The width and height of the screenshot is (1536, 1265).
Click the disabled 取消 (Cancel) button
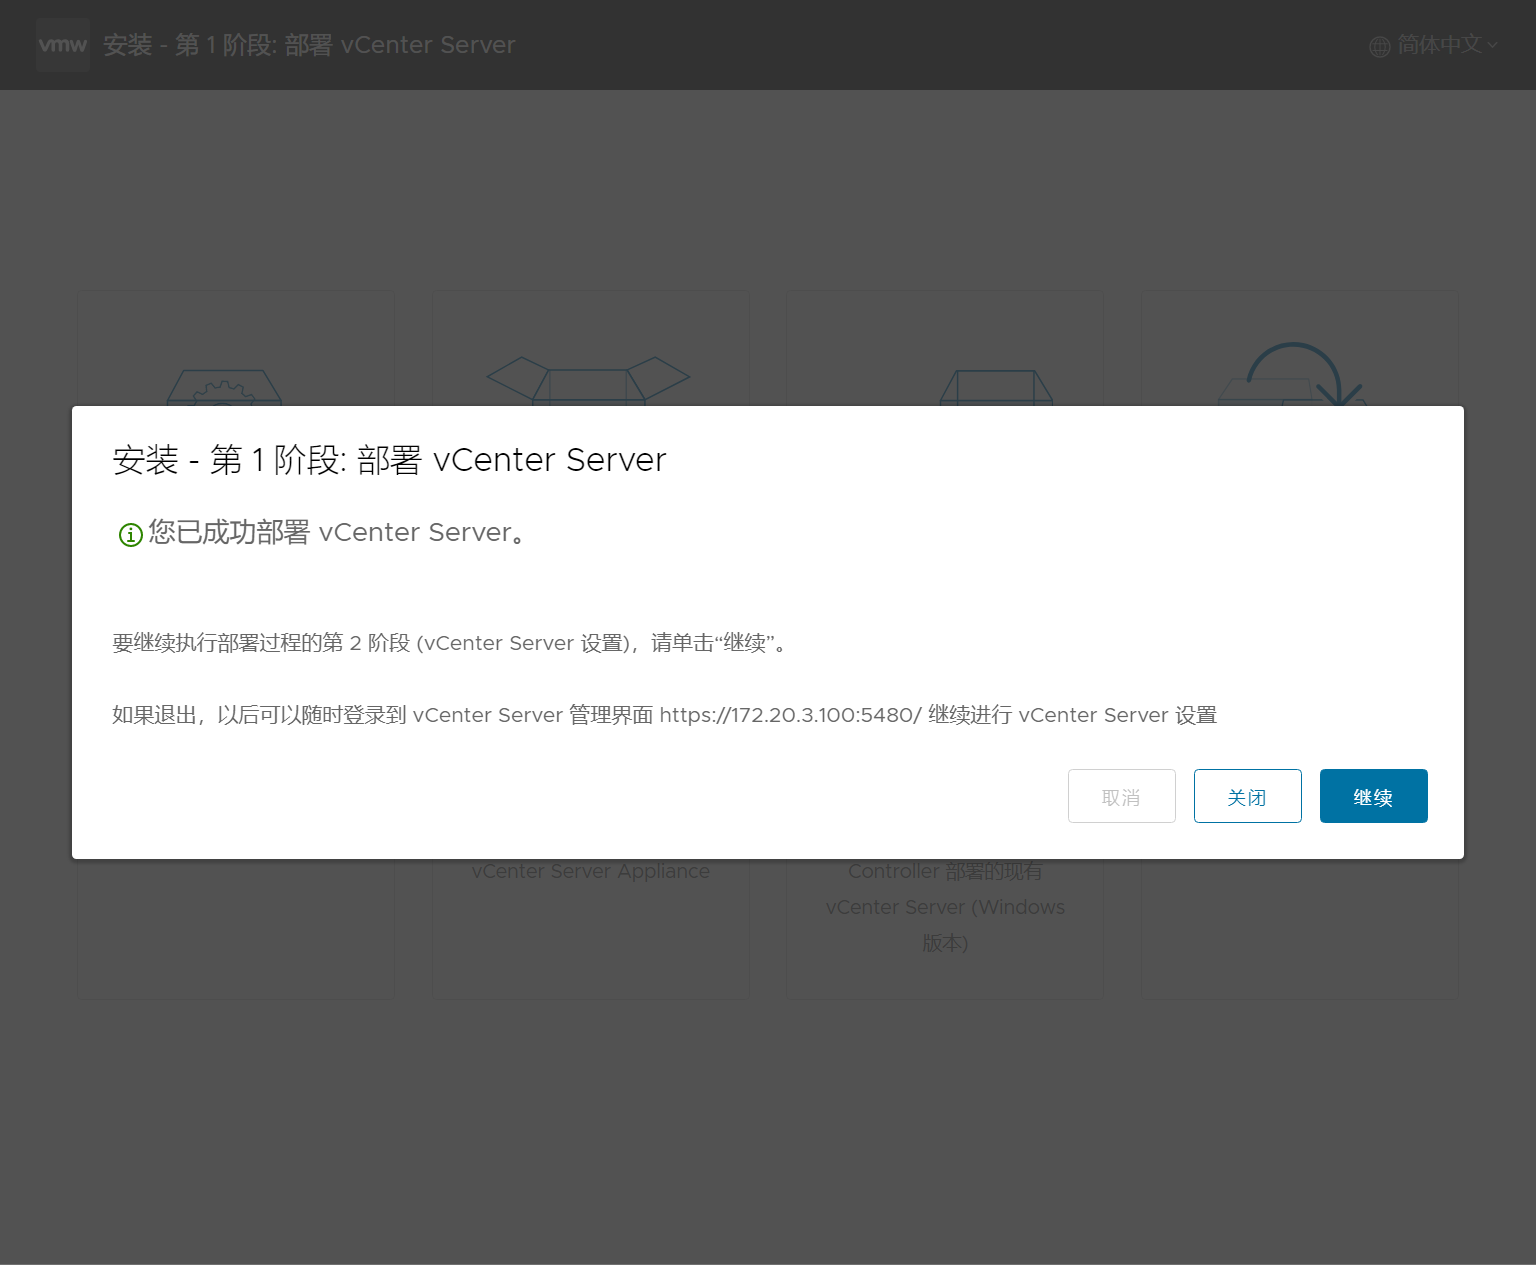1121,796
